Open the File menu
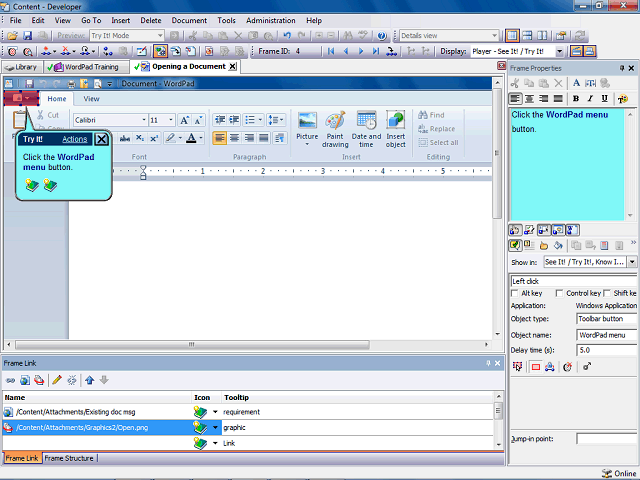The height and width of the screenshot is (480, 640). pyautogui.click(x=16, y=20)
